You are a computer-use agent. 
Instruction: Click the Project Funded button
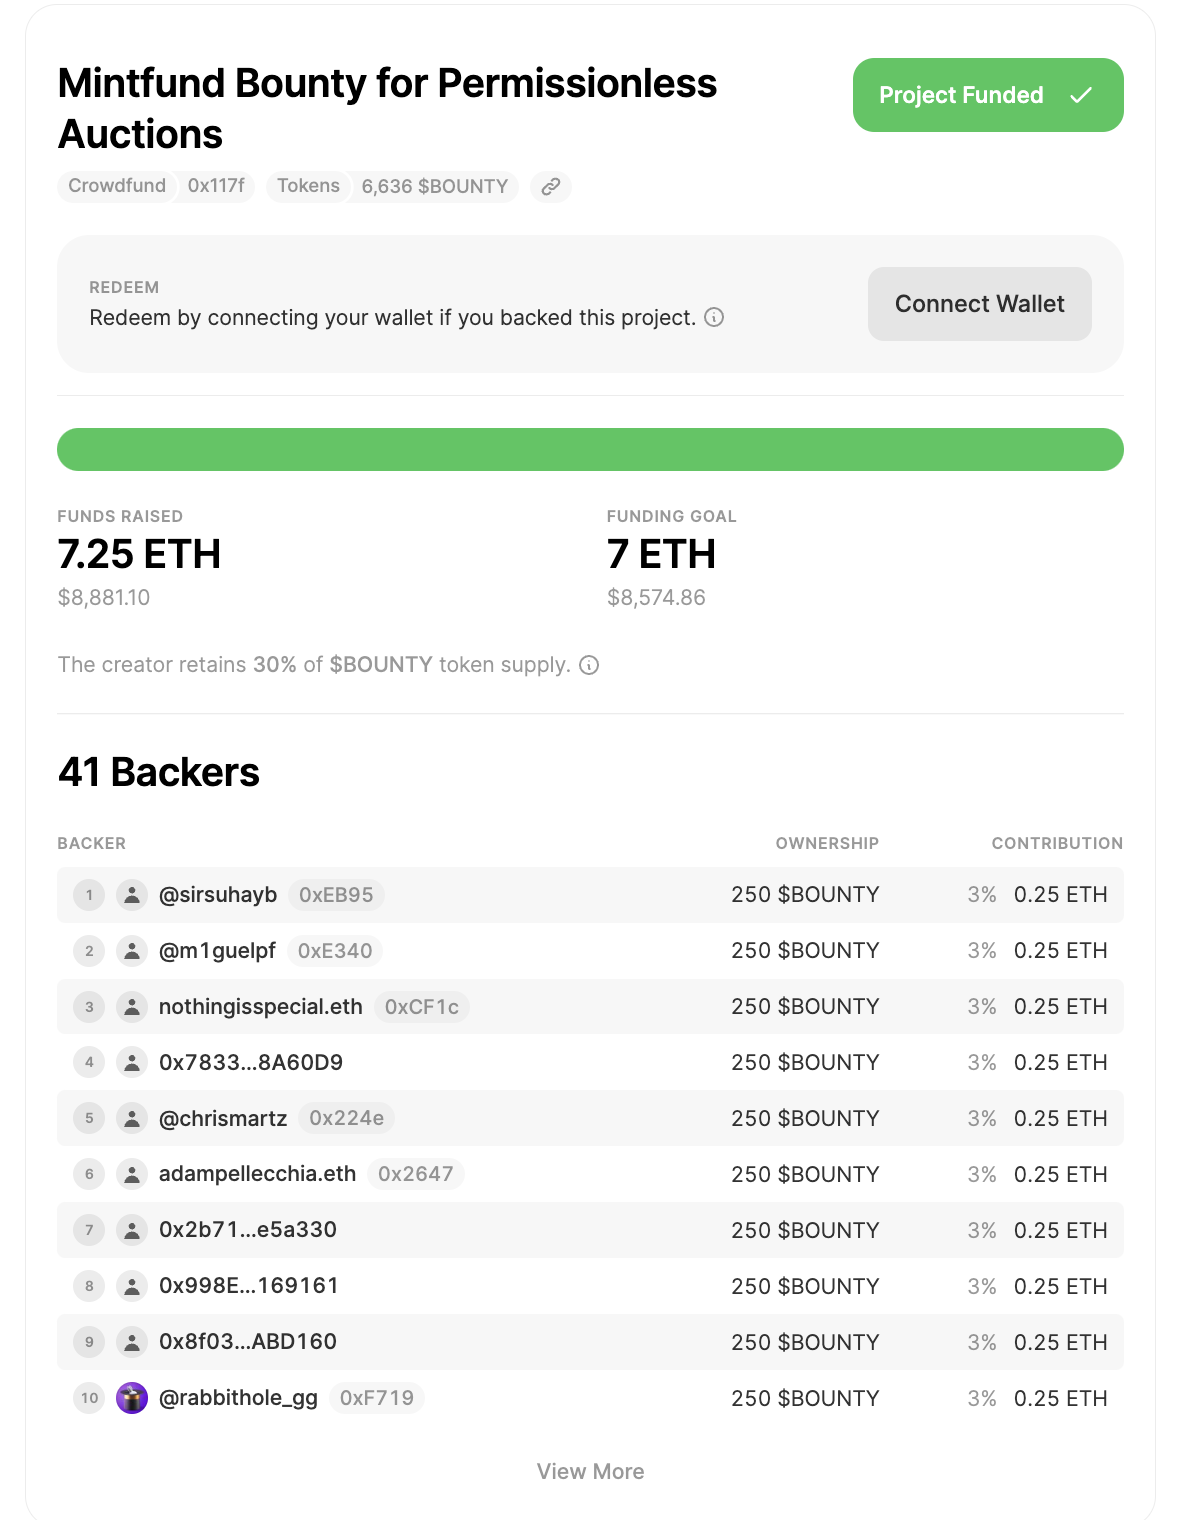987,95
